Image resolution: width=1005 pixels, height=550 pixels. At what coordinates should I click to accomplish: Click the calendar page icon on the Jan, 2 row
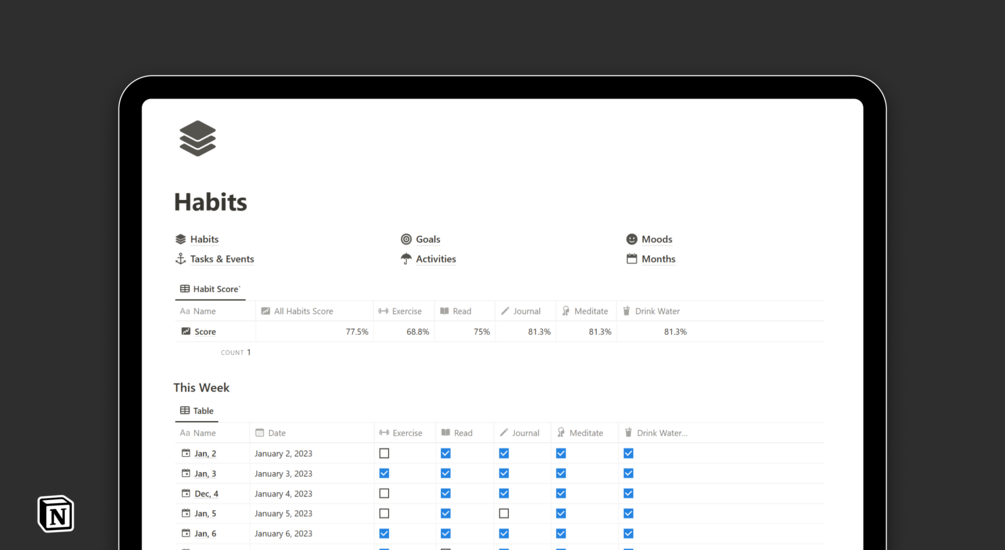click(186, 453)
